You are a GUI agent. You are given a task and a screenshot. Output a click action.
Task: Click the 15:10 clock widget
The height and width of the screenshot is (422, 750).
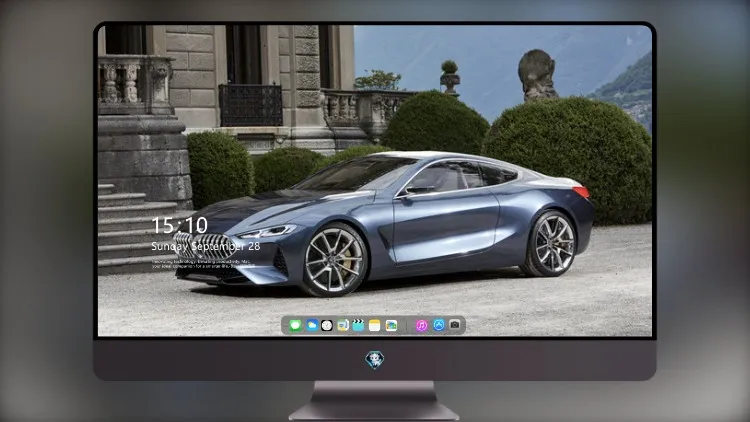point(179,225)
